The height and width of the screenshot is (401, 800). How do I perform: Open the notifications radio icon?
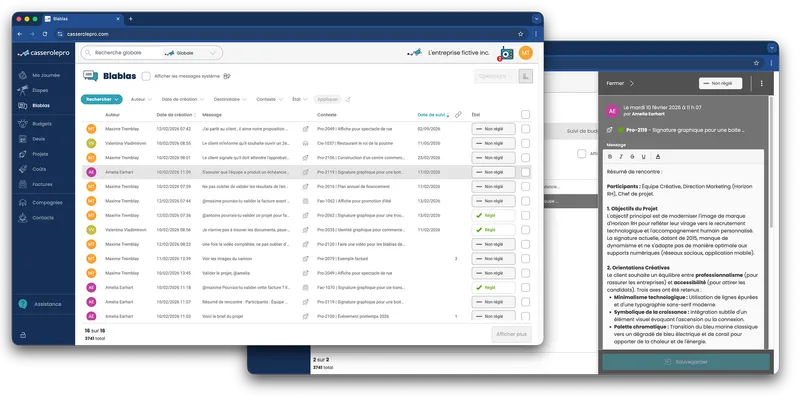(506, 53)
